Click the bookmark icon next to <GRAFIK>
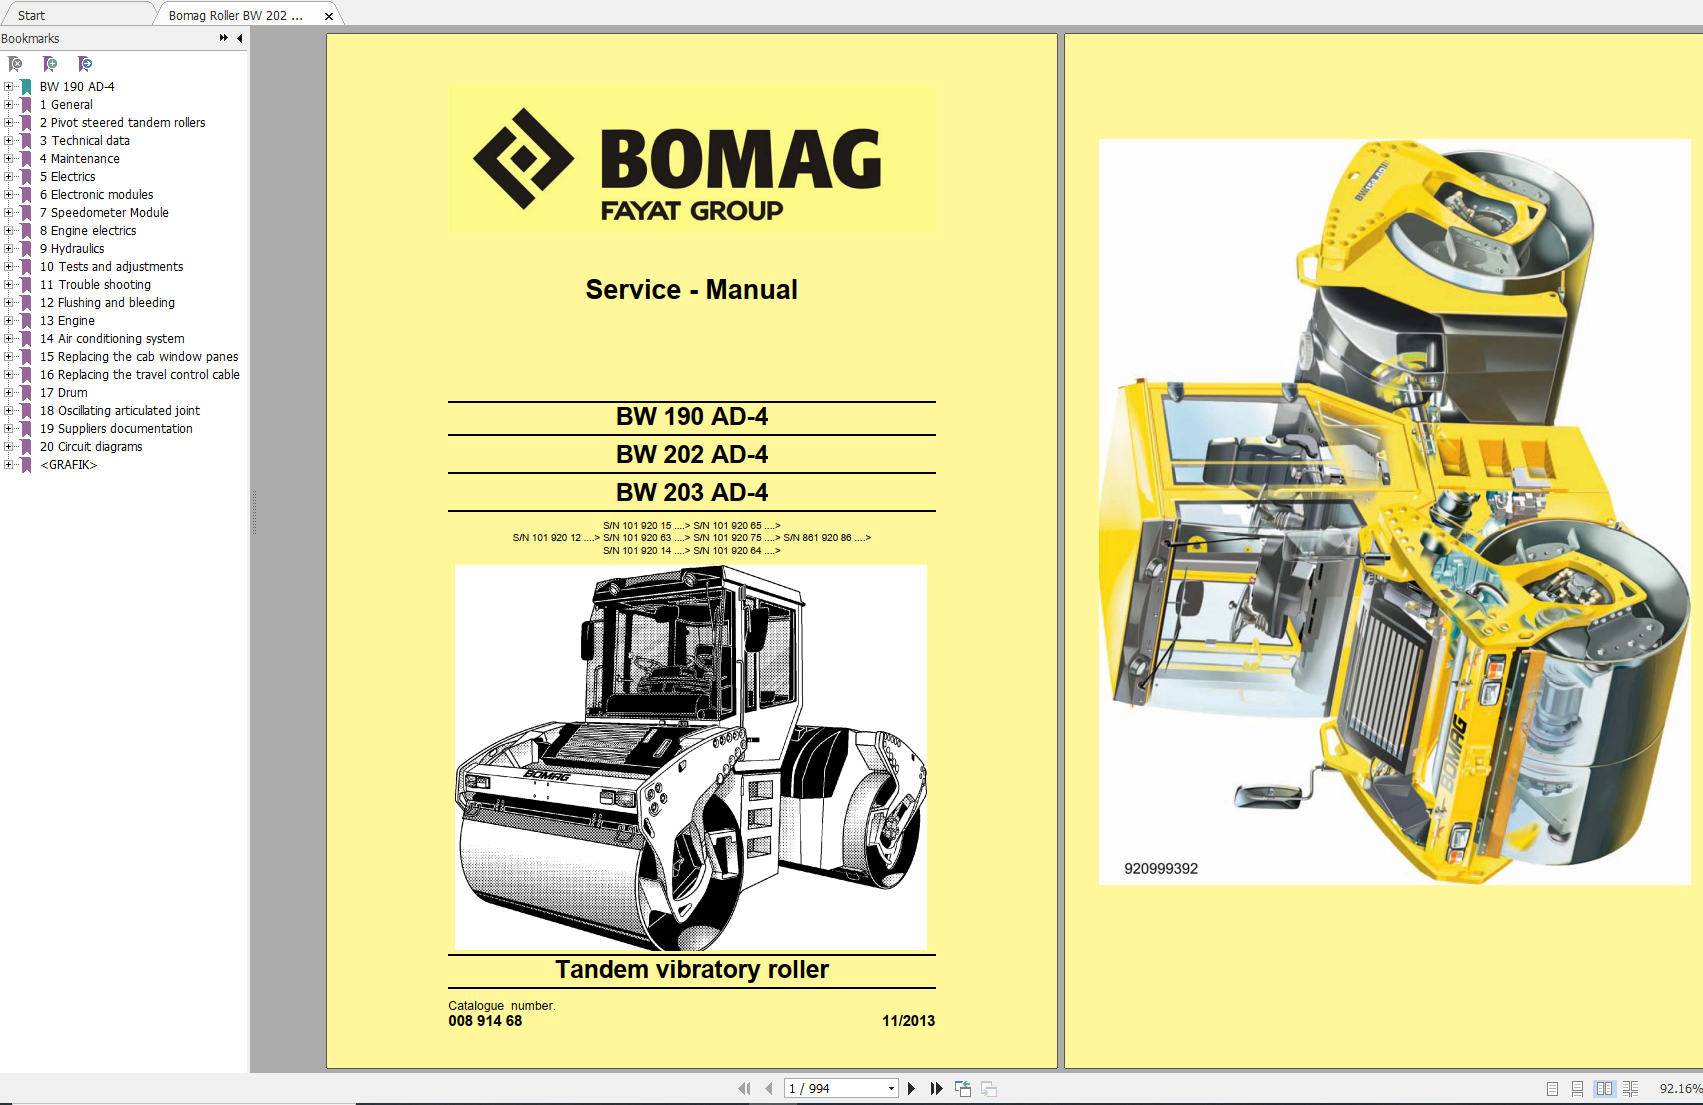Image resolution: width=1703 pixels, height=1105 pixels. click(x=26, y=465)
